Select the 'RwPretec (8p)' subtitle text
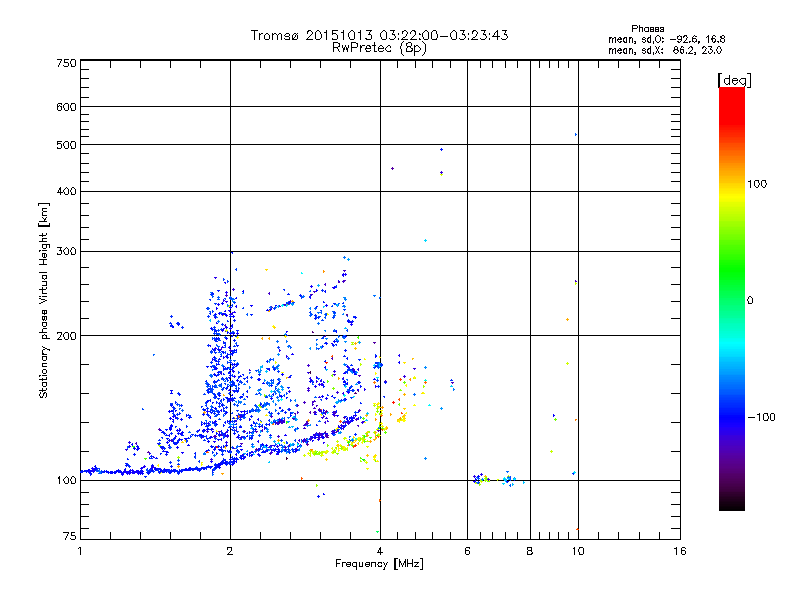Screen dimensions: 800x600 [379, 48]
